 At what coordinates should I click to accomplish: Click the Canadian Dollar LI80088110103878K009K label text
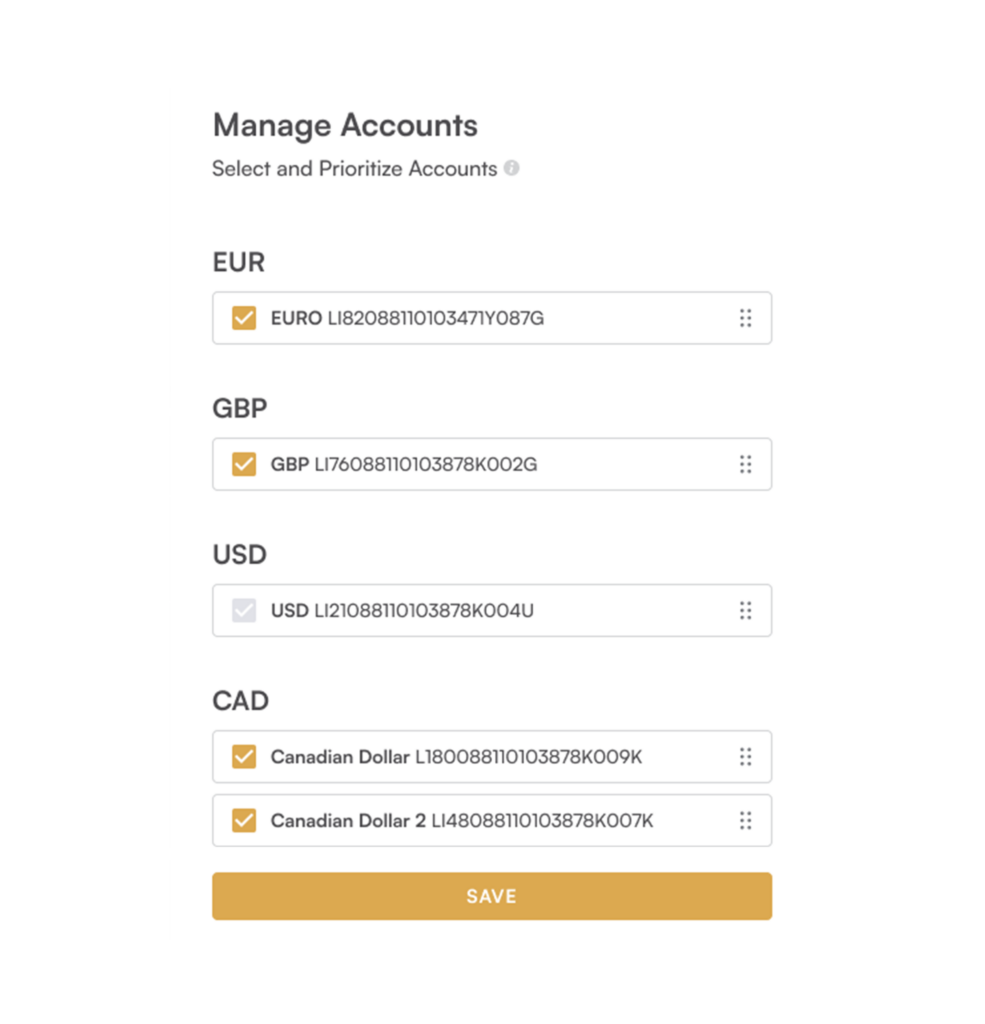click(x=456, y=757)
